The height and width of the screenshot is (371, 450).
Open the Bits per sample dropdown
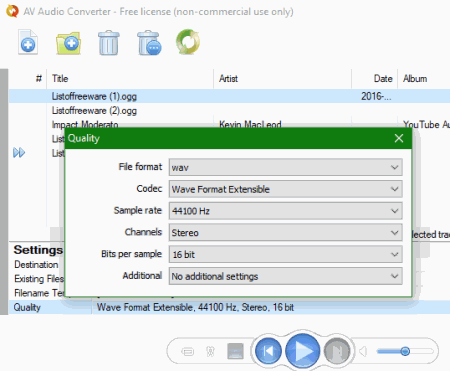pos(286,254)
